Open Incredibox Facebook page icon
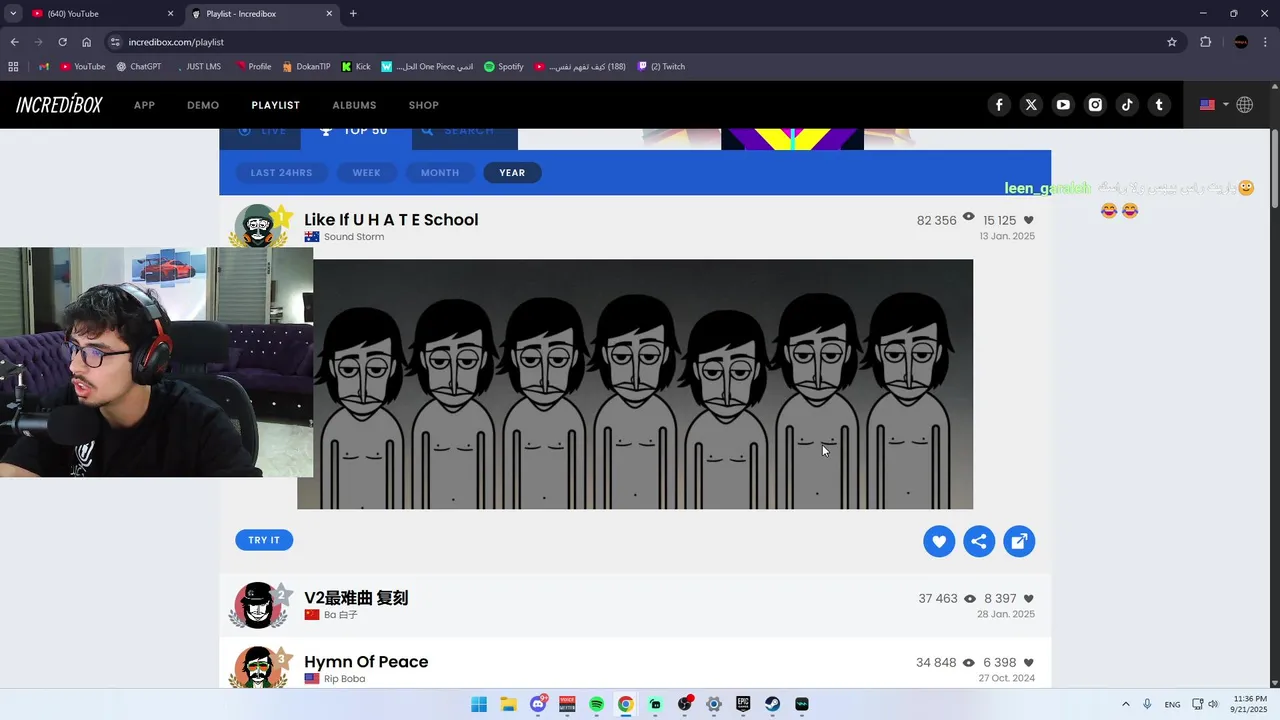 [x=999, y=105]
